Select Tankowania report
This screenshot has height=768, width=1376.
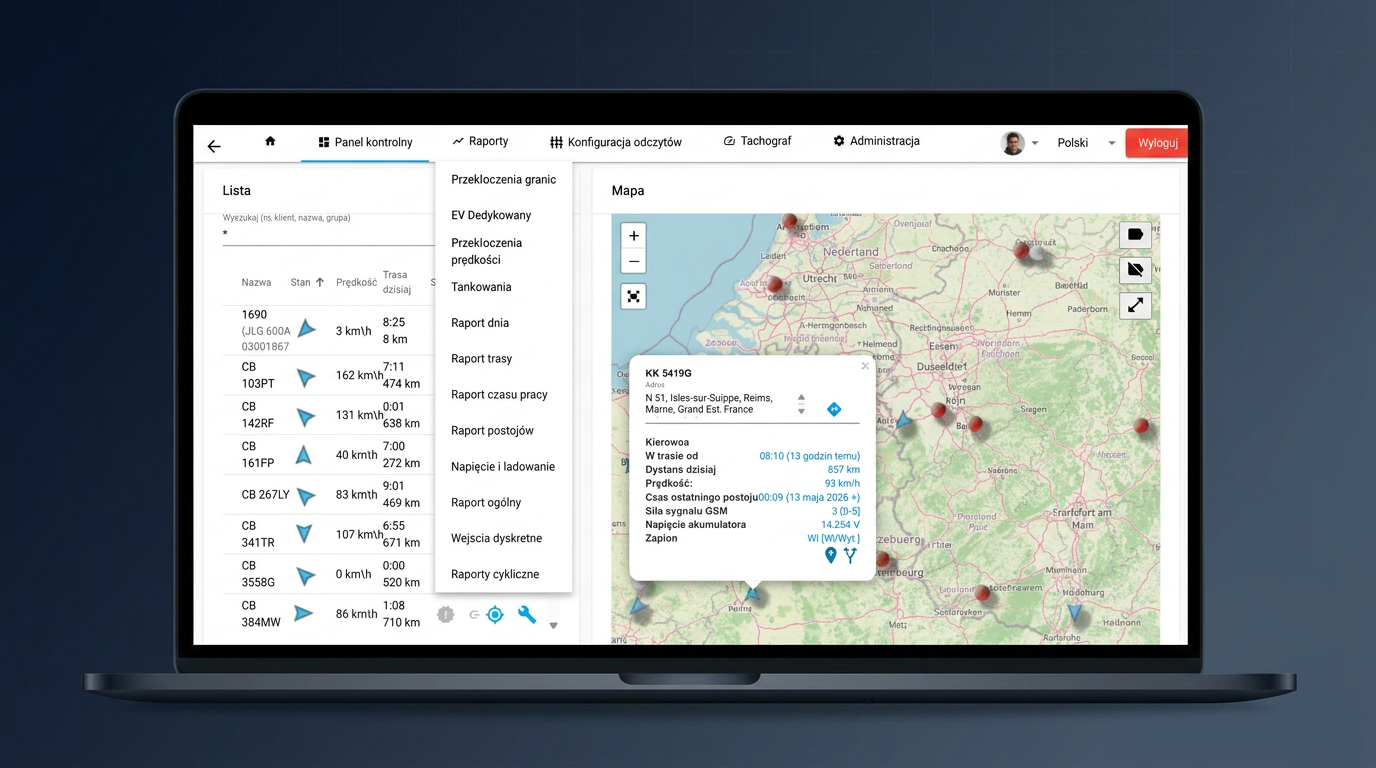click(x=481, y=287)
